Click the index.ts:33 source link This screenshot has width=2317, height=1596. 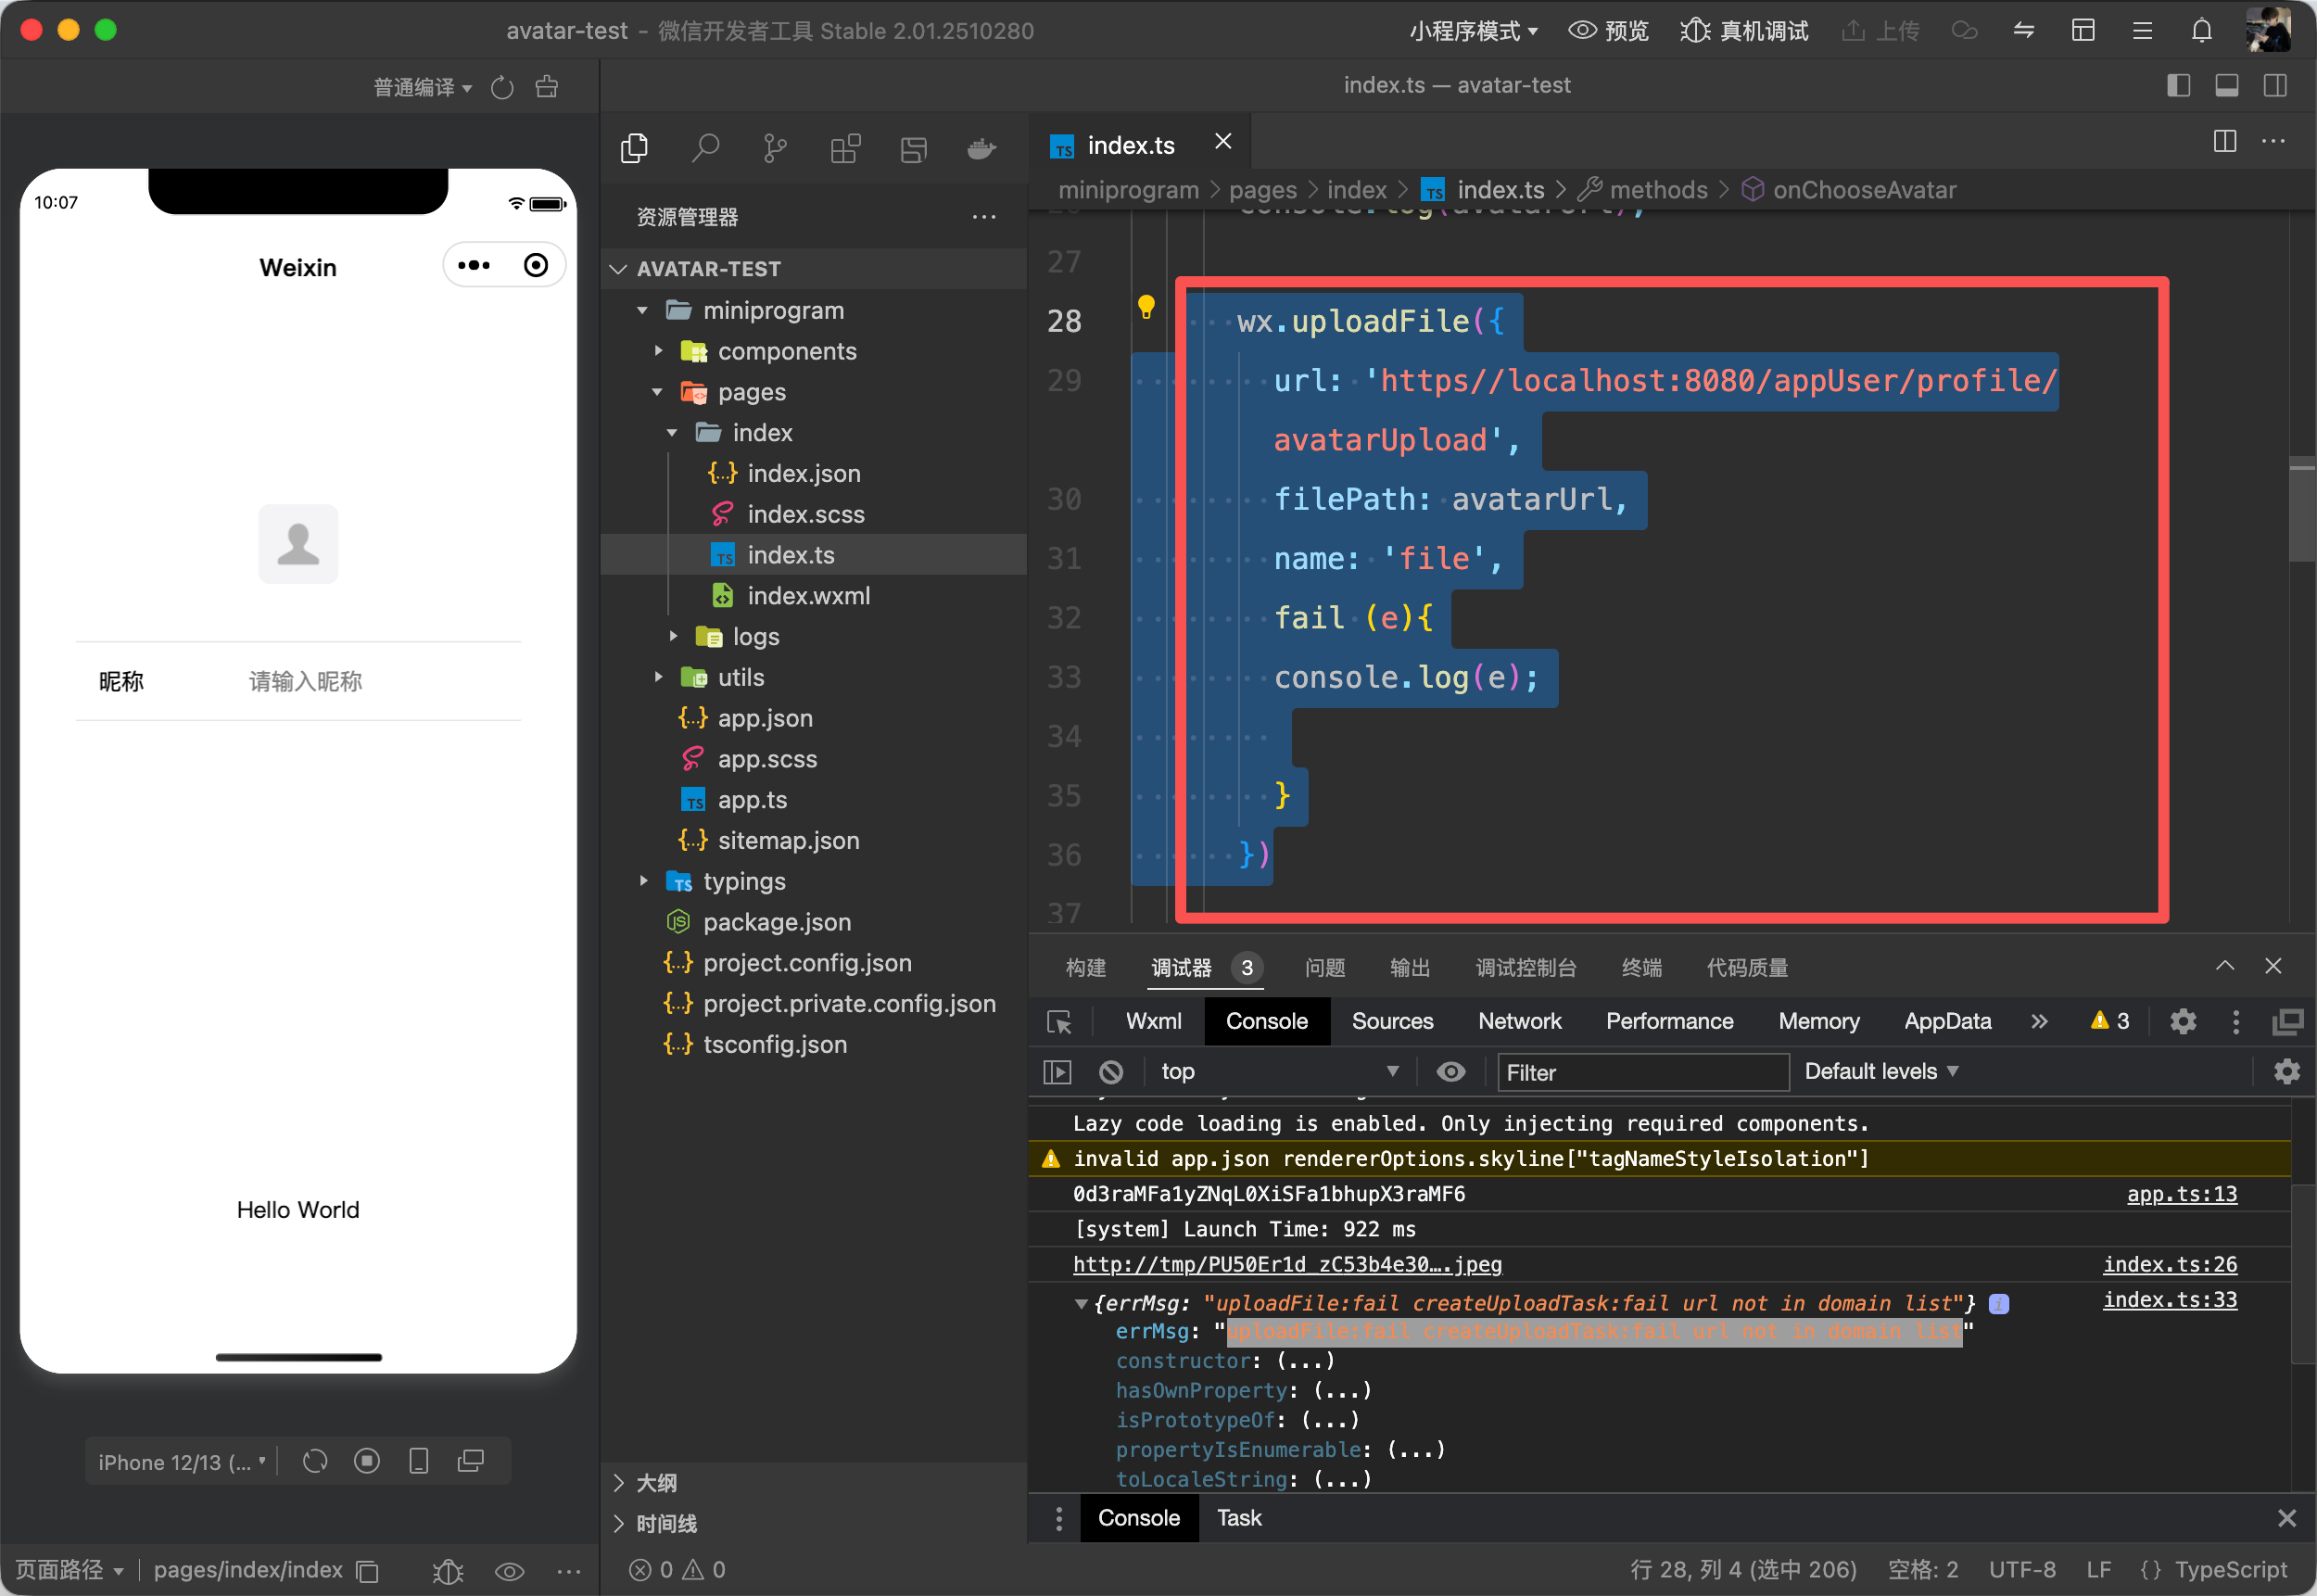click(x=2169, y=1299)
